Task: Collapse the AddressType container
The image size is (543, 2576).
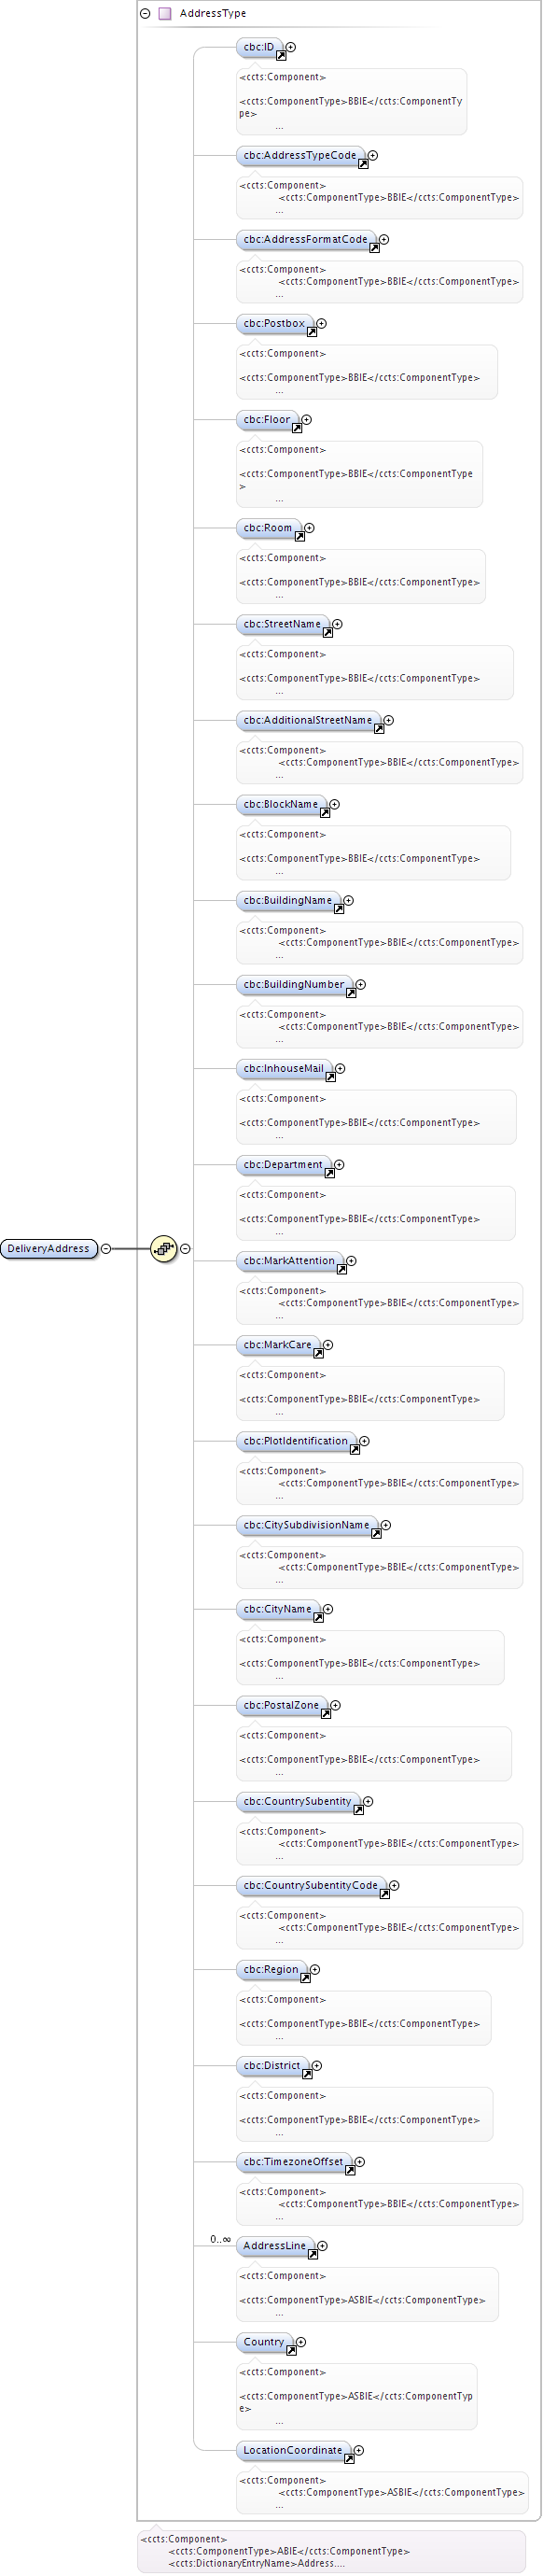Action: tap(145, 13)
